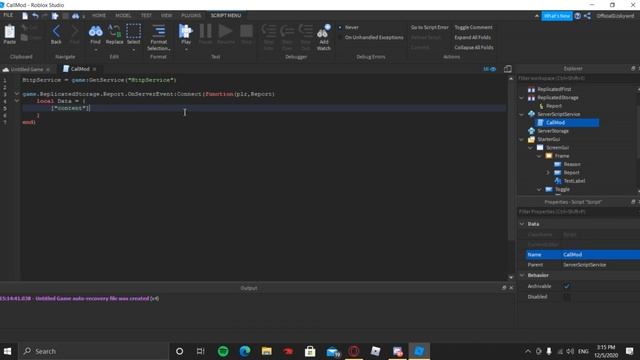
Task: Collapse the Toggle tree node
Action: click(x=539, y=189)
